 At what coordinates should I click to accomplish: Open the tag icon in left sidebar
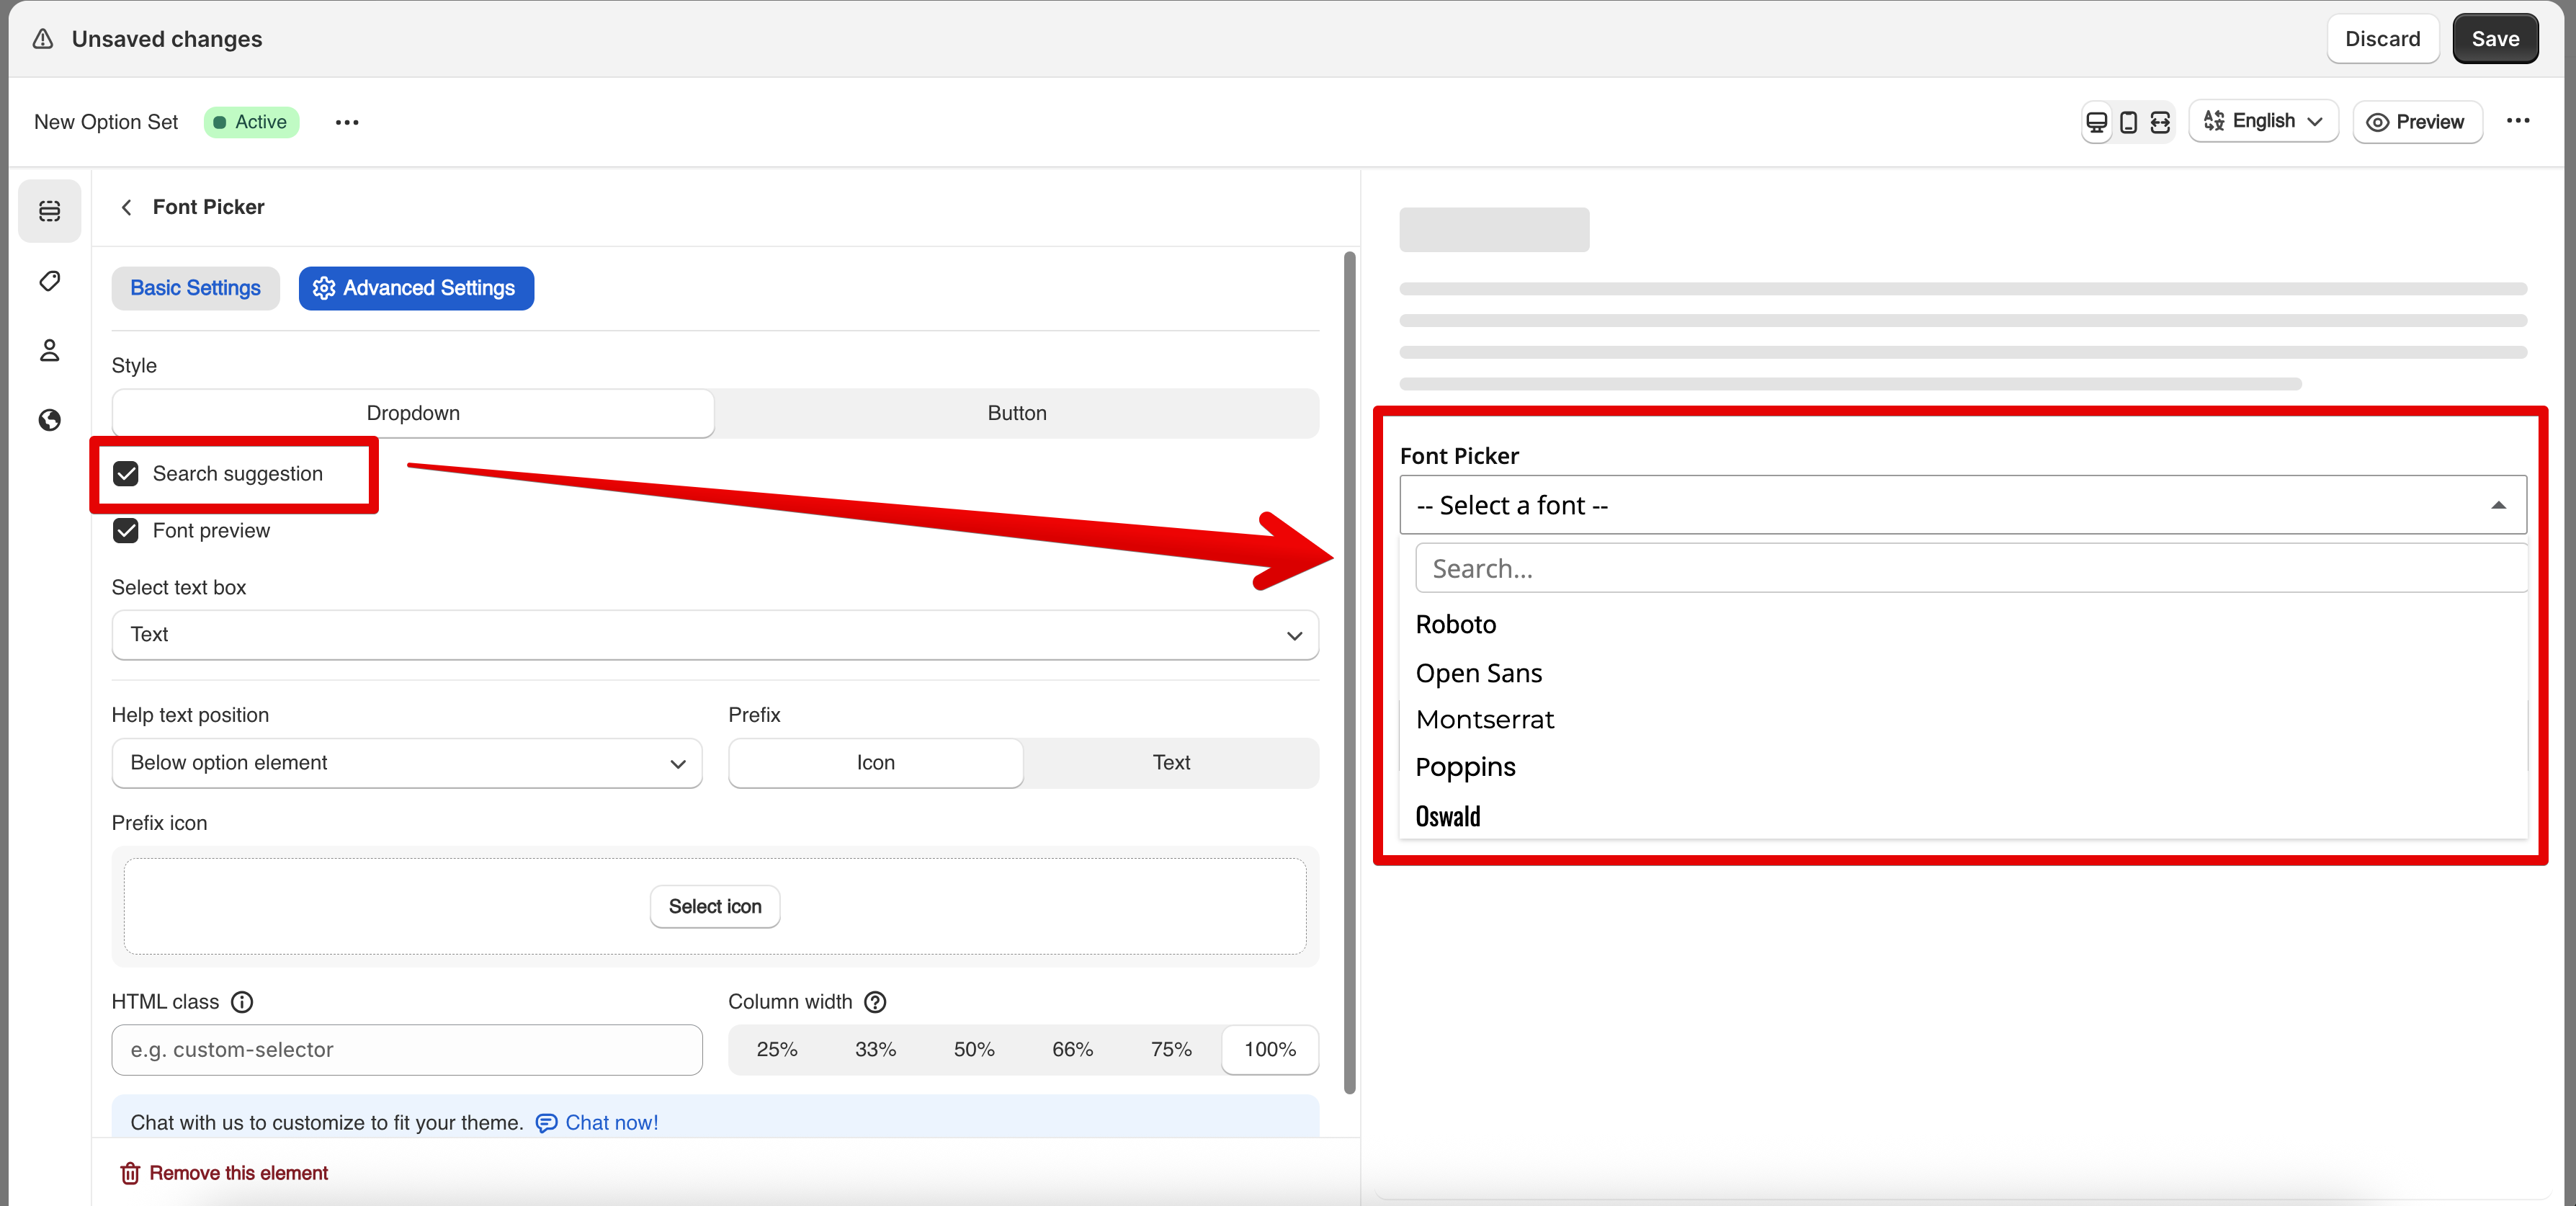[x=49, y=281]
